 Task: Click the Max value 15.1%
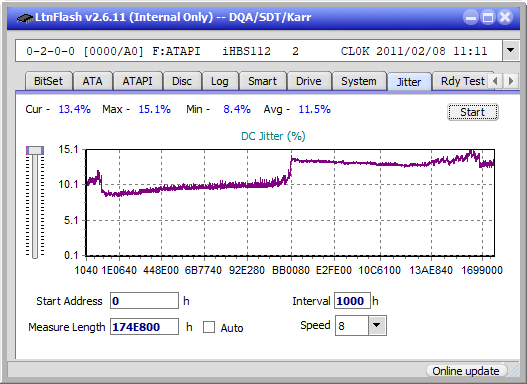tap(155, 109)
